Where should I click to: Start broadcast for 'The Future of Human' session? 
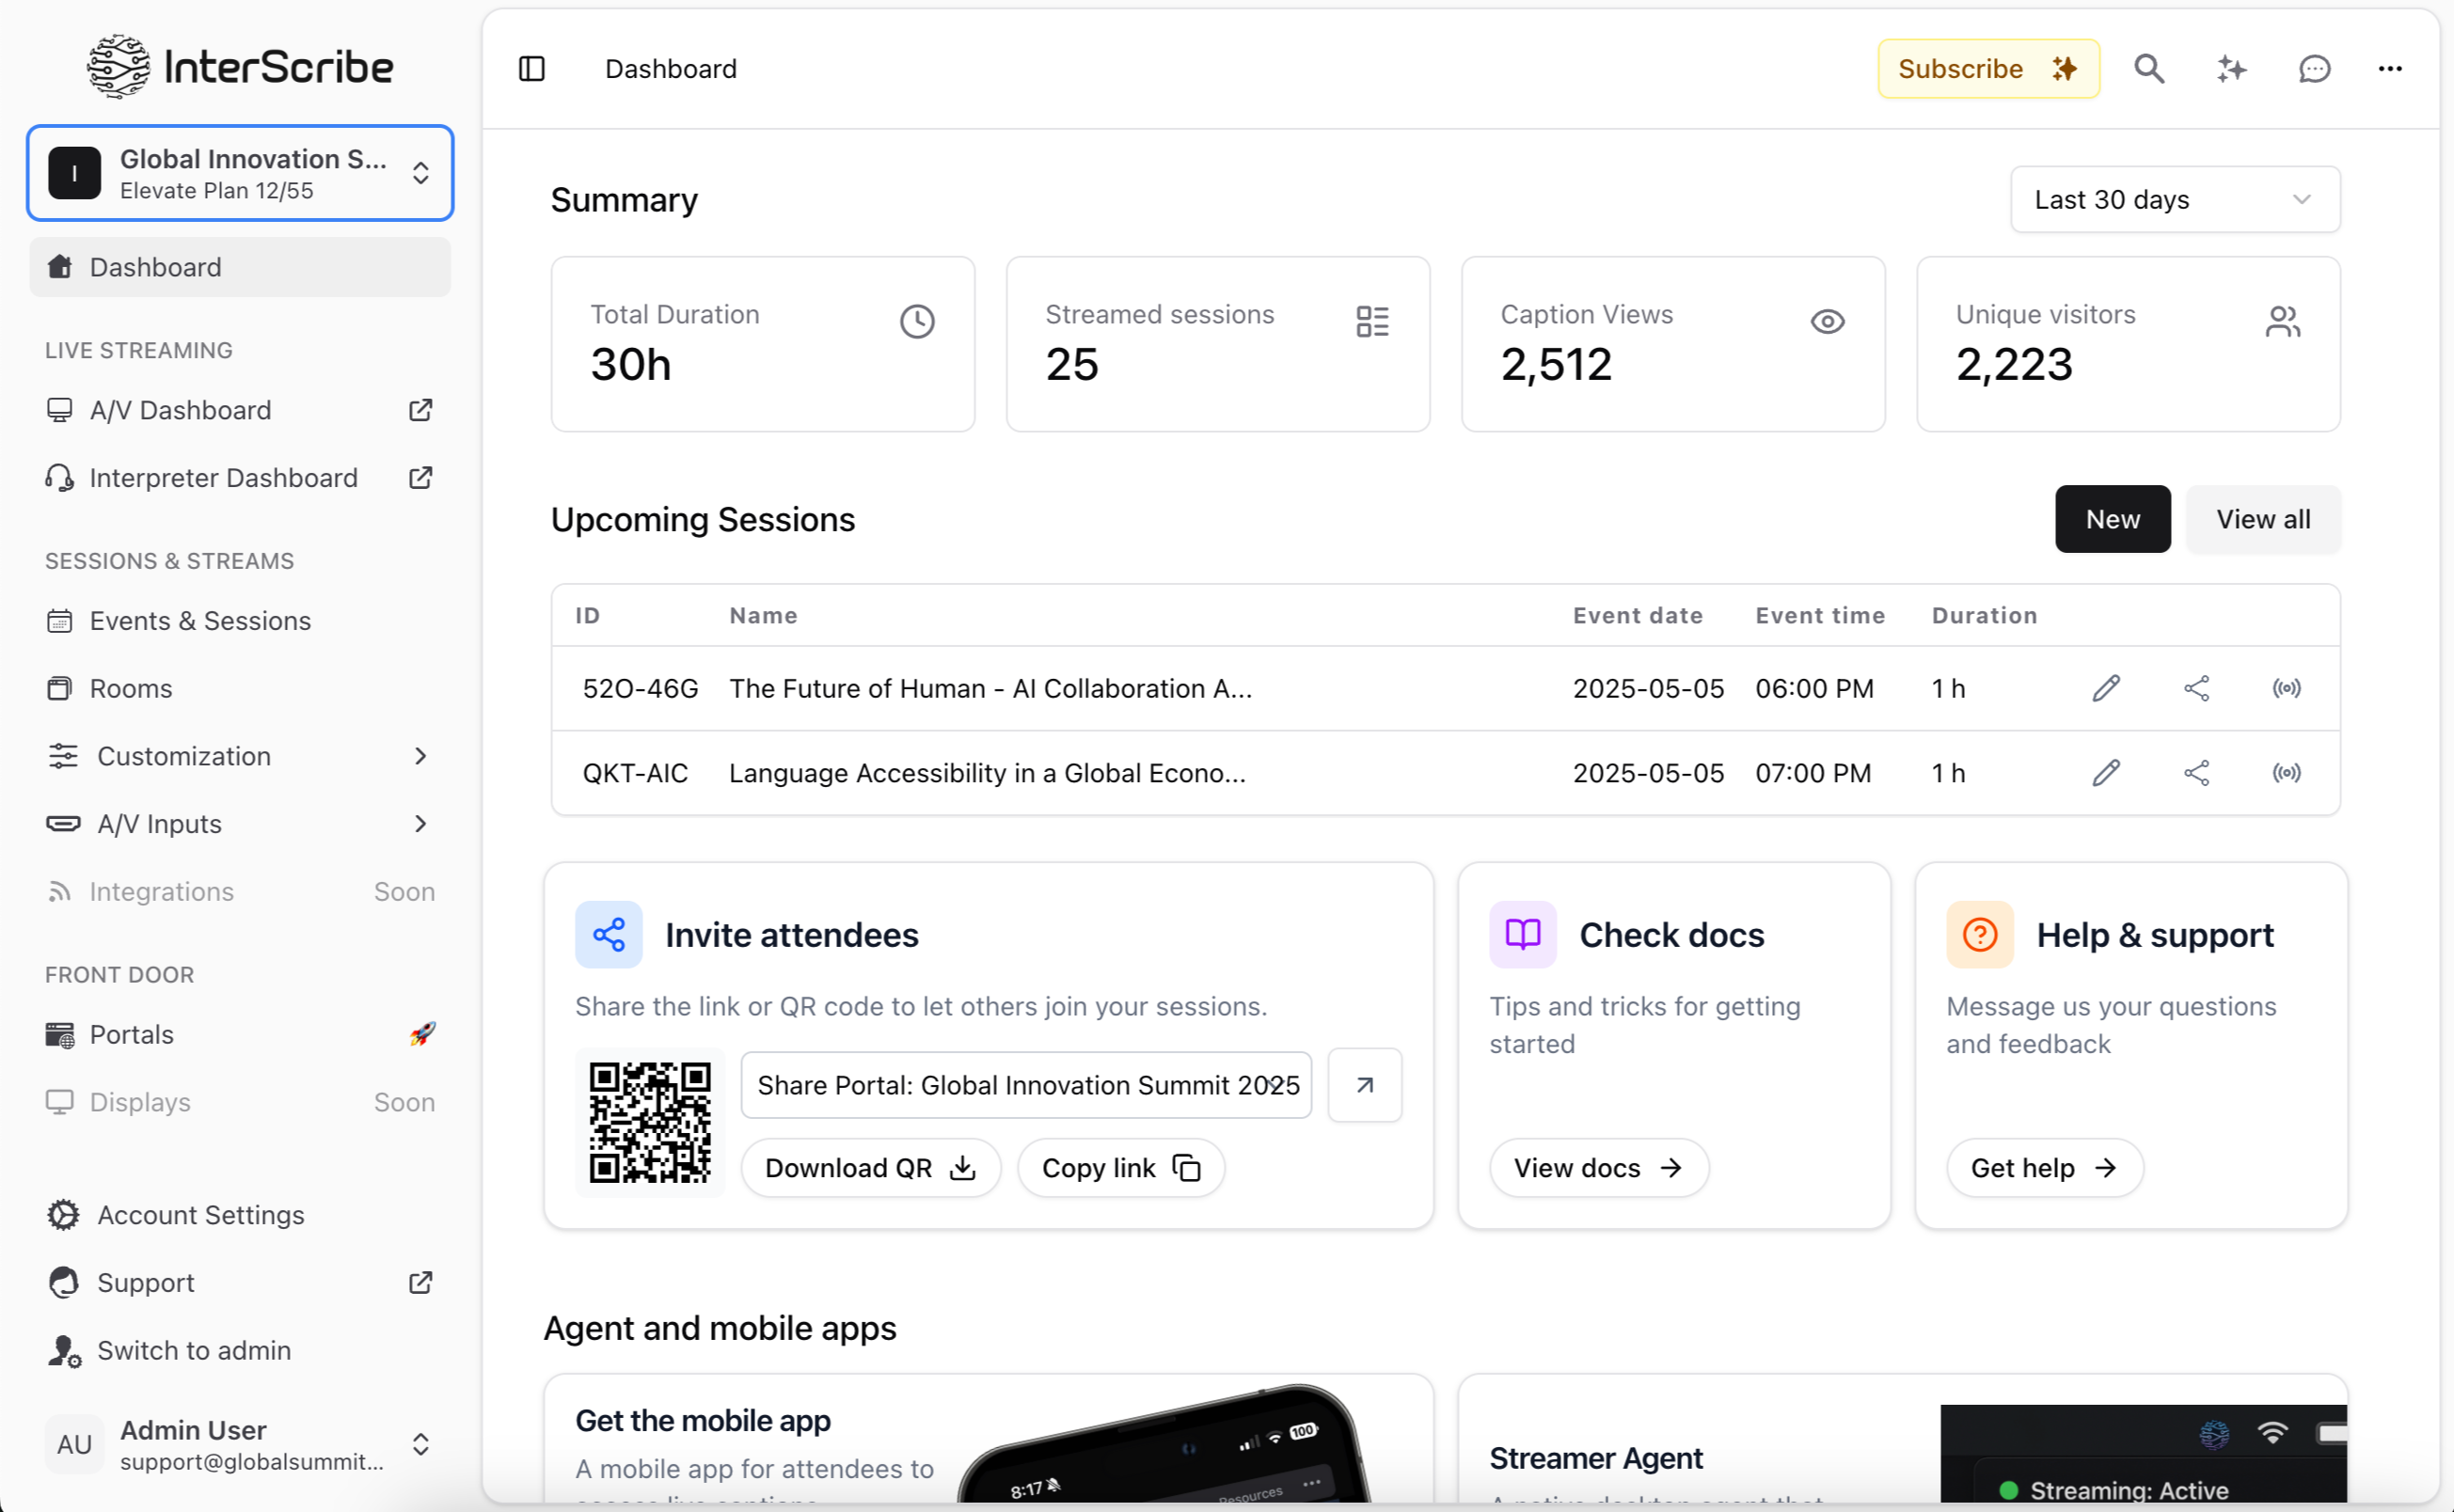tap(2287, 688)
